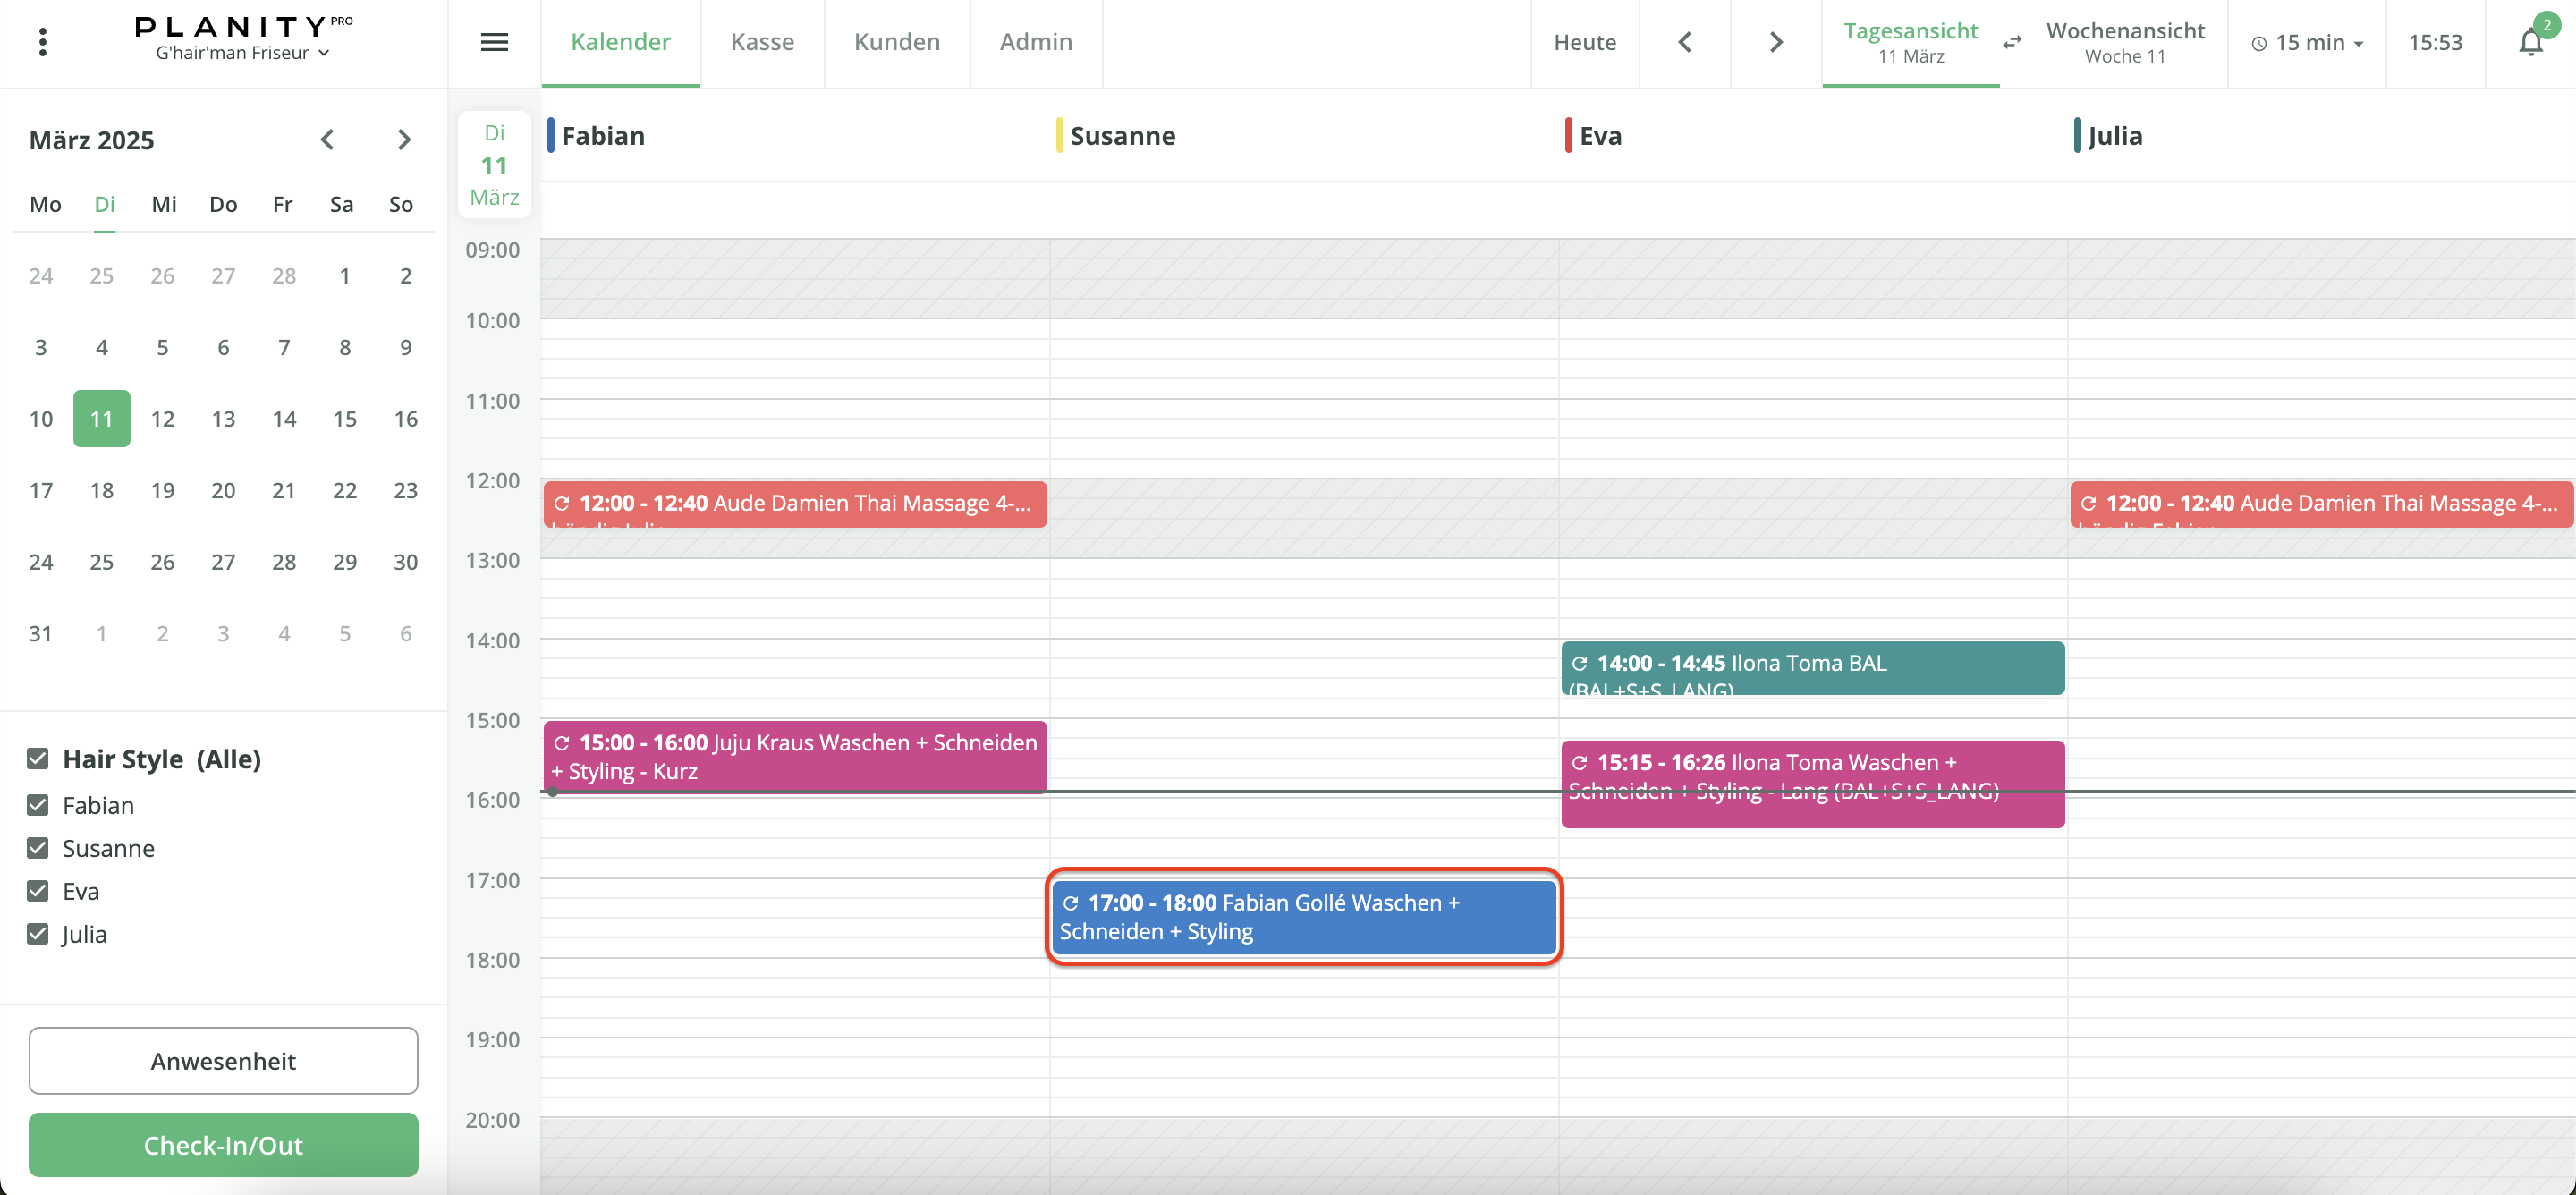Uncheck the Fabian staff checkbox
This screenshot has width=2576, height=1195.
click(38, 805)
